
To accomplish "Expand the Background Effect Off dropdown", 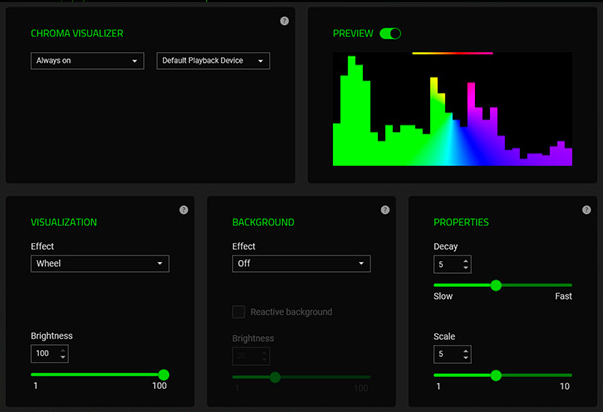I will [x=301, y=264].
